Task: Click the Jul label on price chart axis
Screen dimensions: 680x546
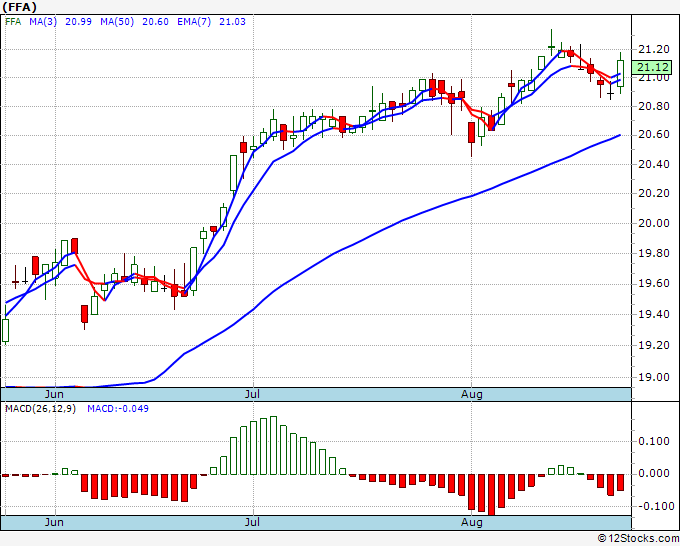Action: (252, 394)
